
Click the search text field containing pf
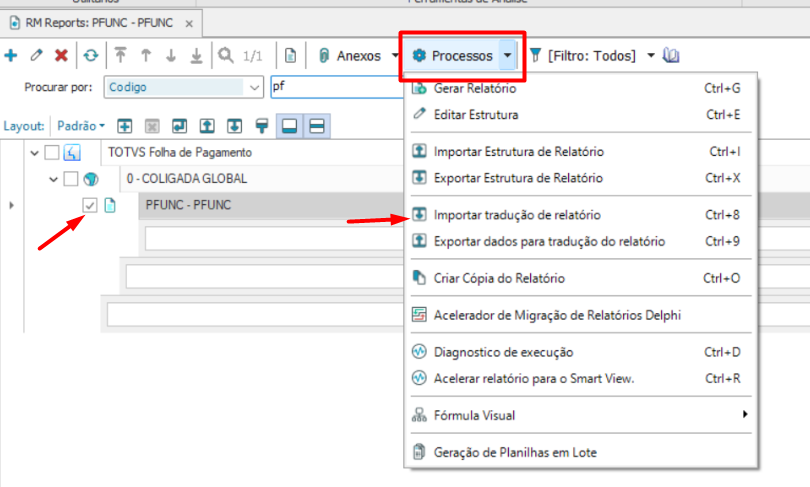[x=337, y=87]
